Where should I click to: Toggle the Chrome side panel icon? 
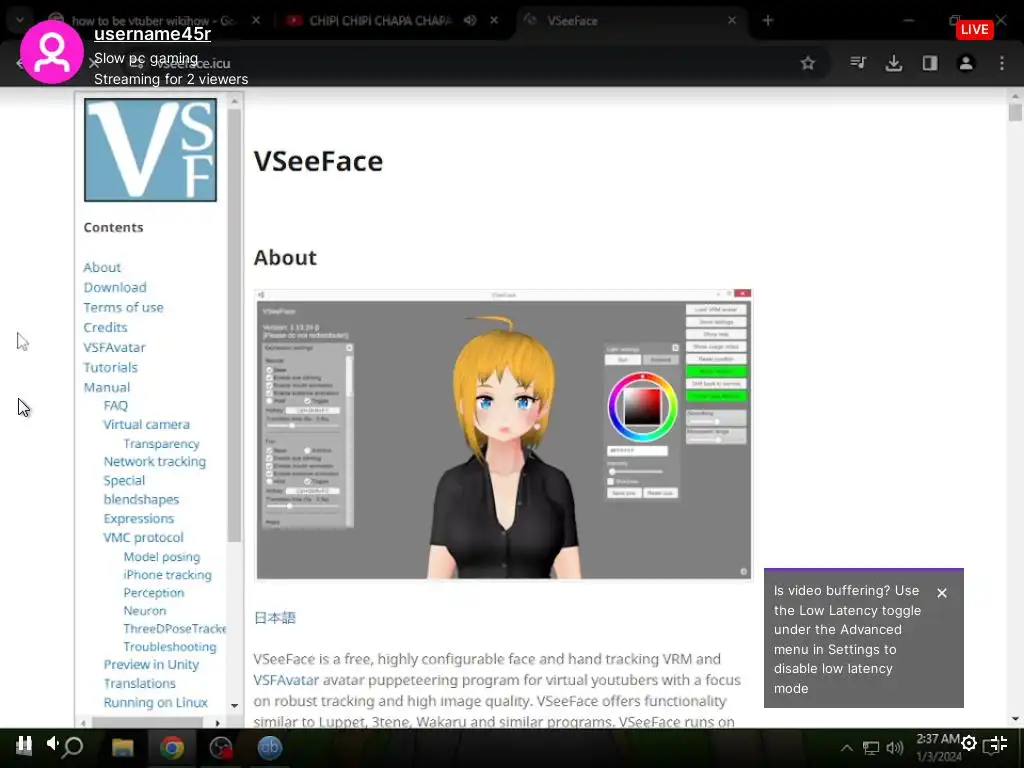(x=929, y=63)
